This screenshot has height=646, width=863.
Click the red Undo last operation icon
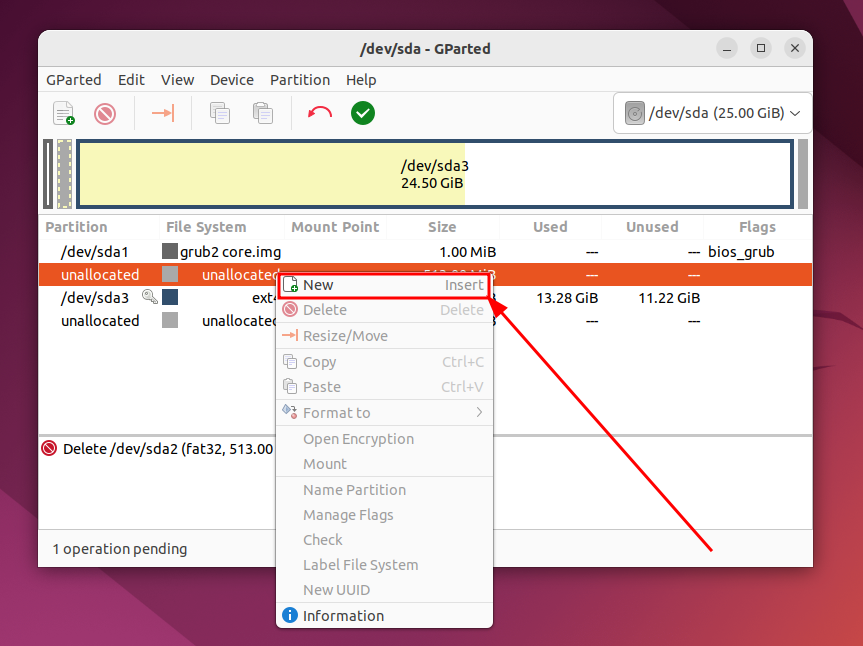coord(320,113)
